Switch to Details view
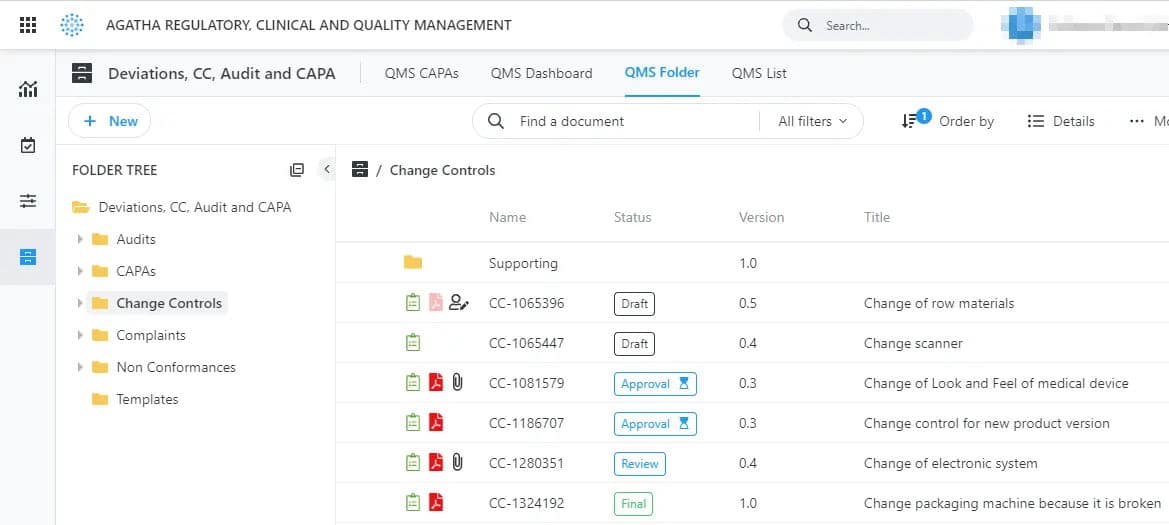The height and width of the screenshot is (525, 1169). [x=1061, y=121]
